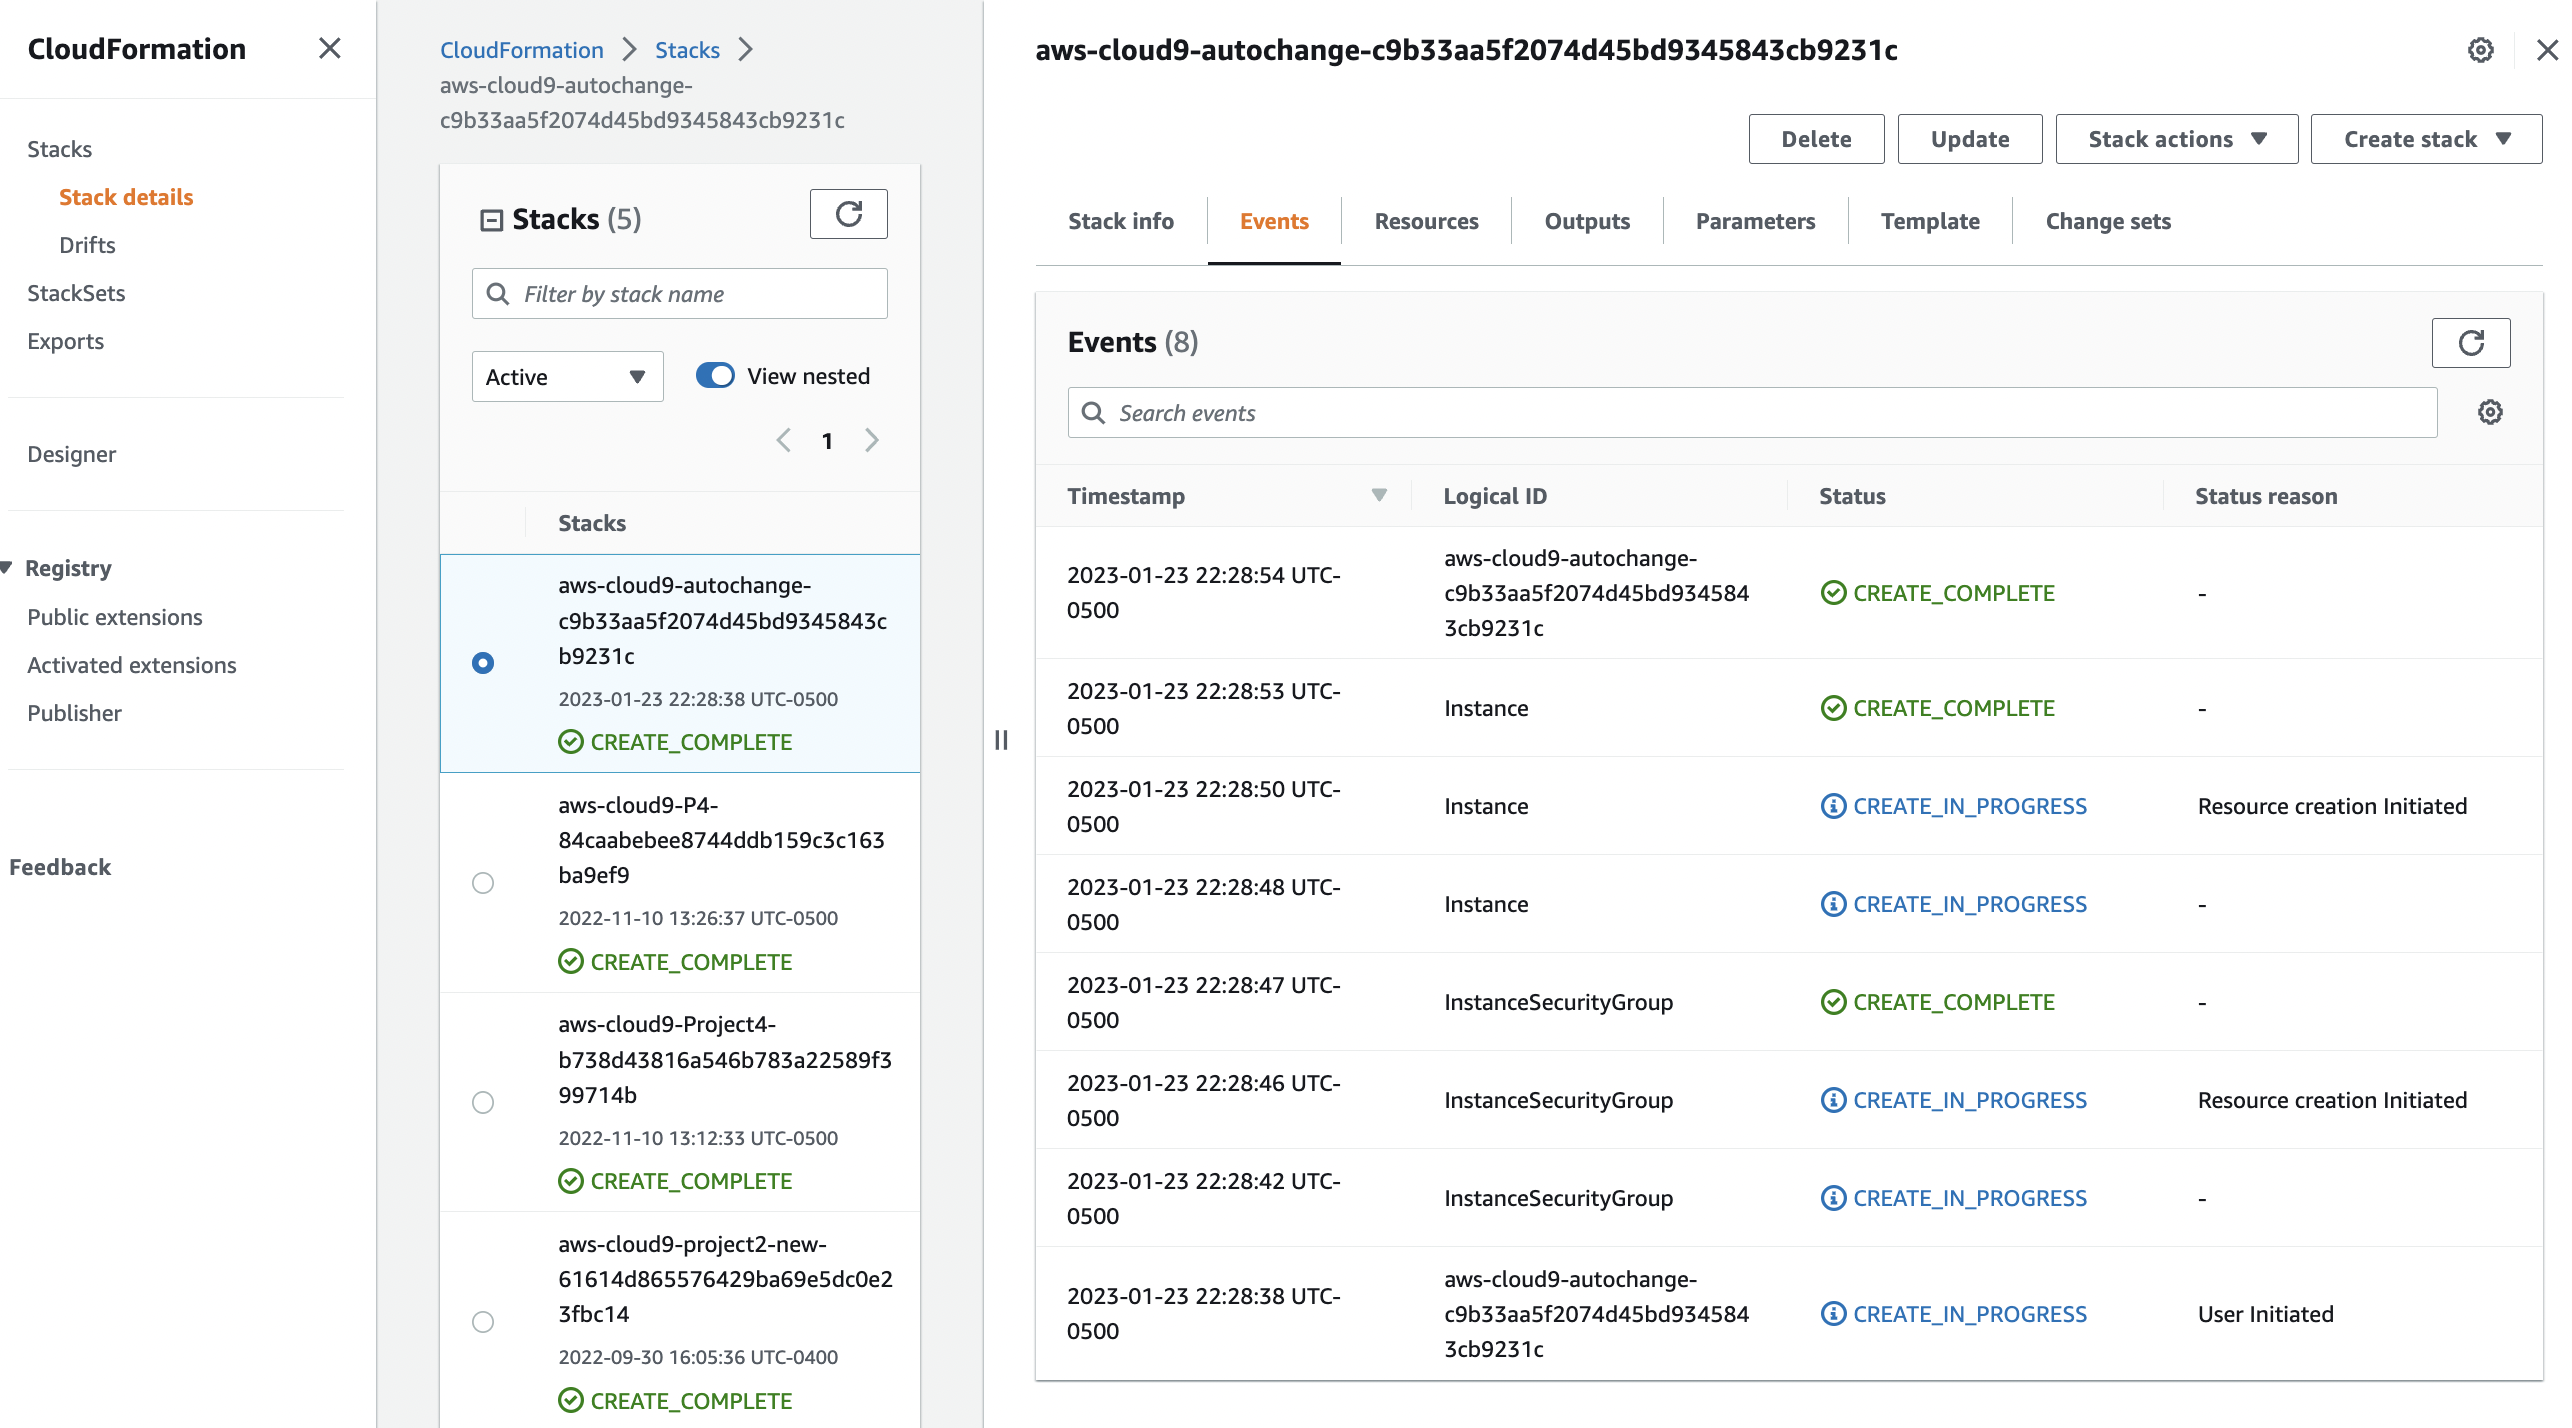Viewport: 2572px width, 1428px height.
Task: Follow the CloudFormation breadcrumb link
Action: tap(521, 50)
